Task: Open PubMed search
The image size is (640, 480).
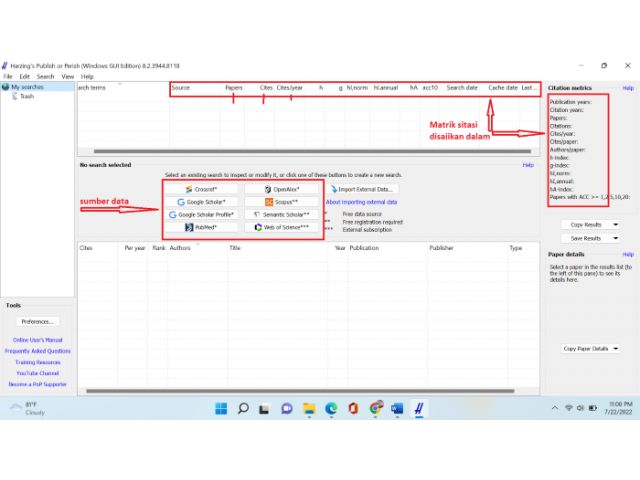Action: click(201, 227)
